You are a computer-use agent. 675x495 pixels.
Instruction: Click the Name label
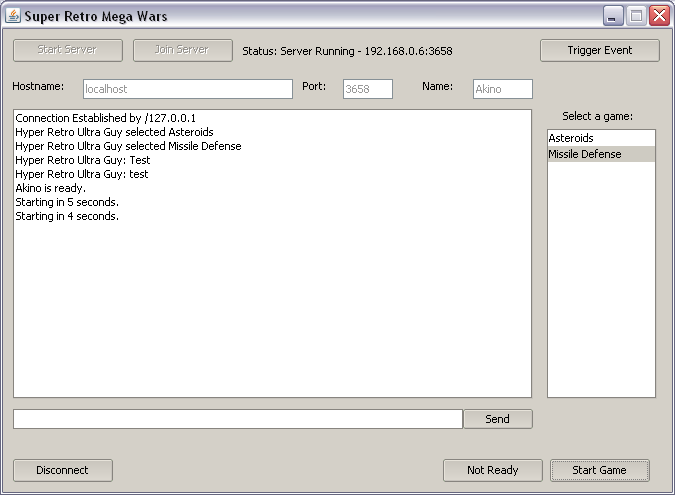pyautogui.click(x=437, y=87)
